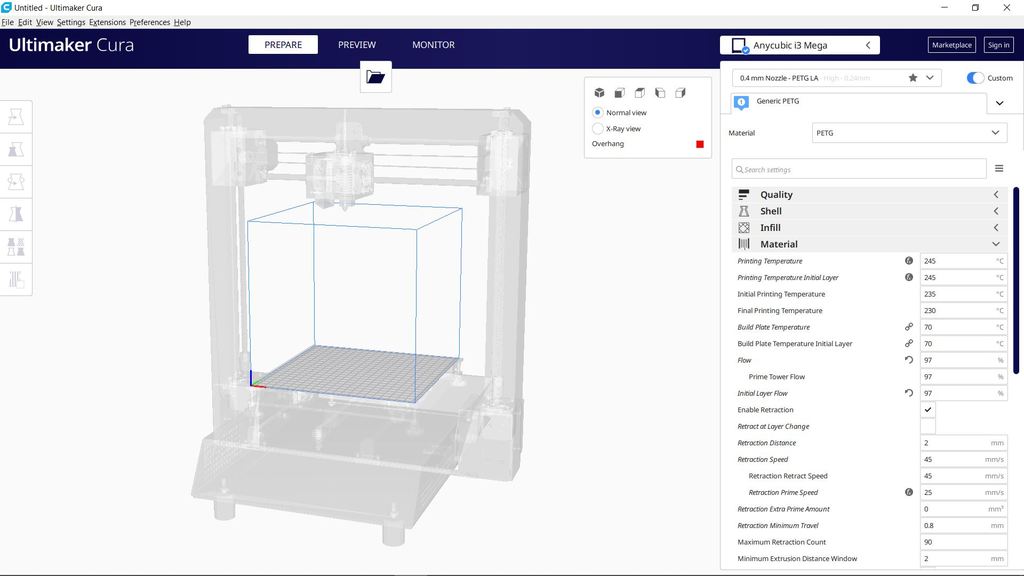Screen dimensions: 1024x576
Task: Click formula icon for Retraction Prime Speed
Action: click(x=909, y=492)
